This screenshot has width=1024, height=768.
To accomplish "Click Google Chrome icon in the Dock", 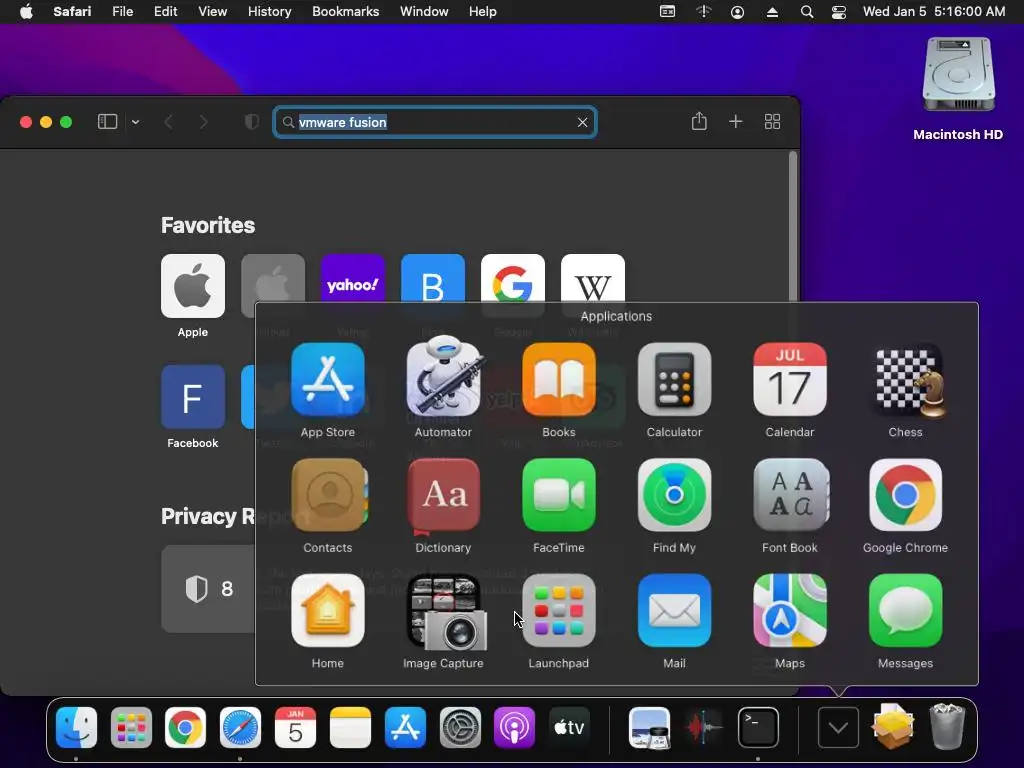I will (185, 727).
